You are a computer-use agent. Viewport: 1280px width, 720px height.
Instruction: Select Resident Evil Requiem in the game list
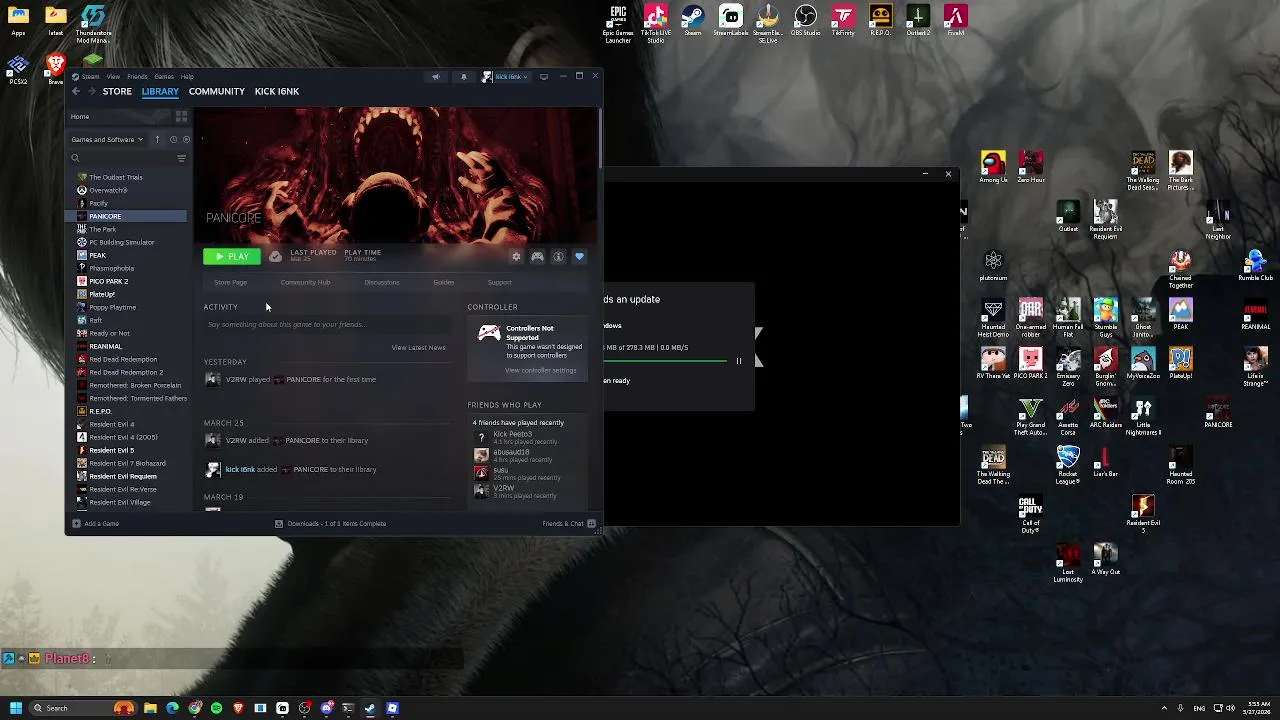(x=123, y=476)
